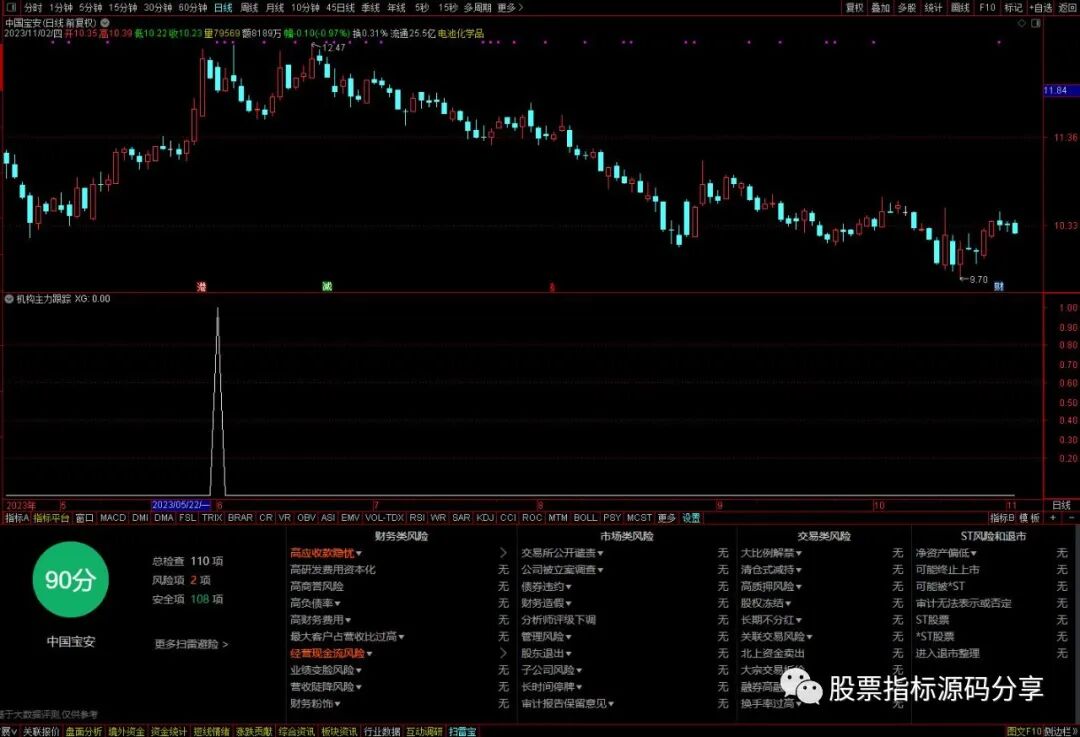Image resolution: width=1080 pixels, height=737 pixels.
Task: Click the panel layout icon before 分时
Action: (x=11, y=8)
